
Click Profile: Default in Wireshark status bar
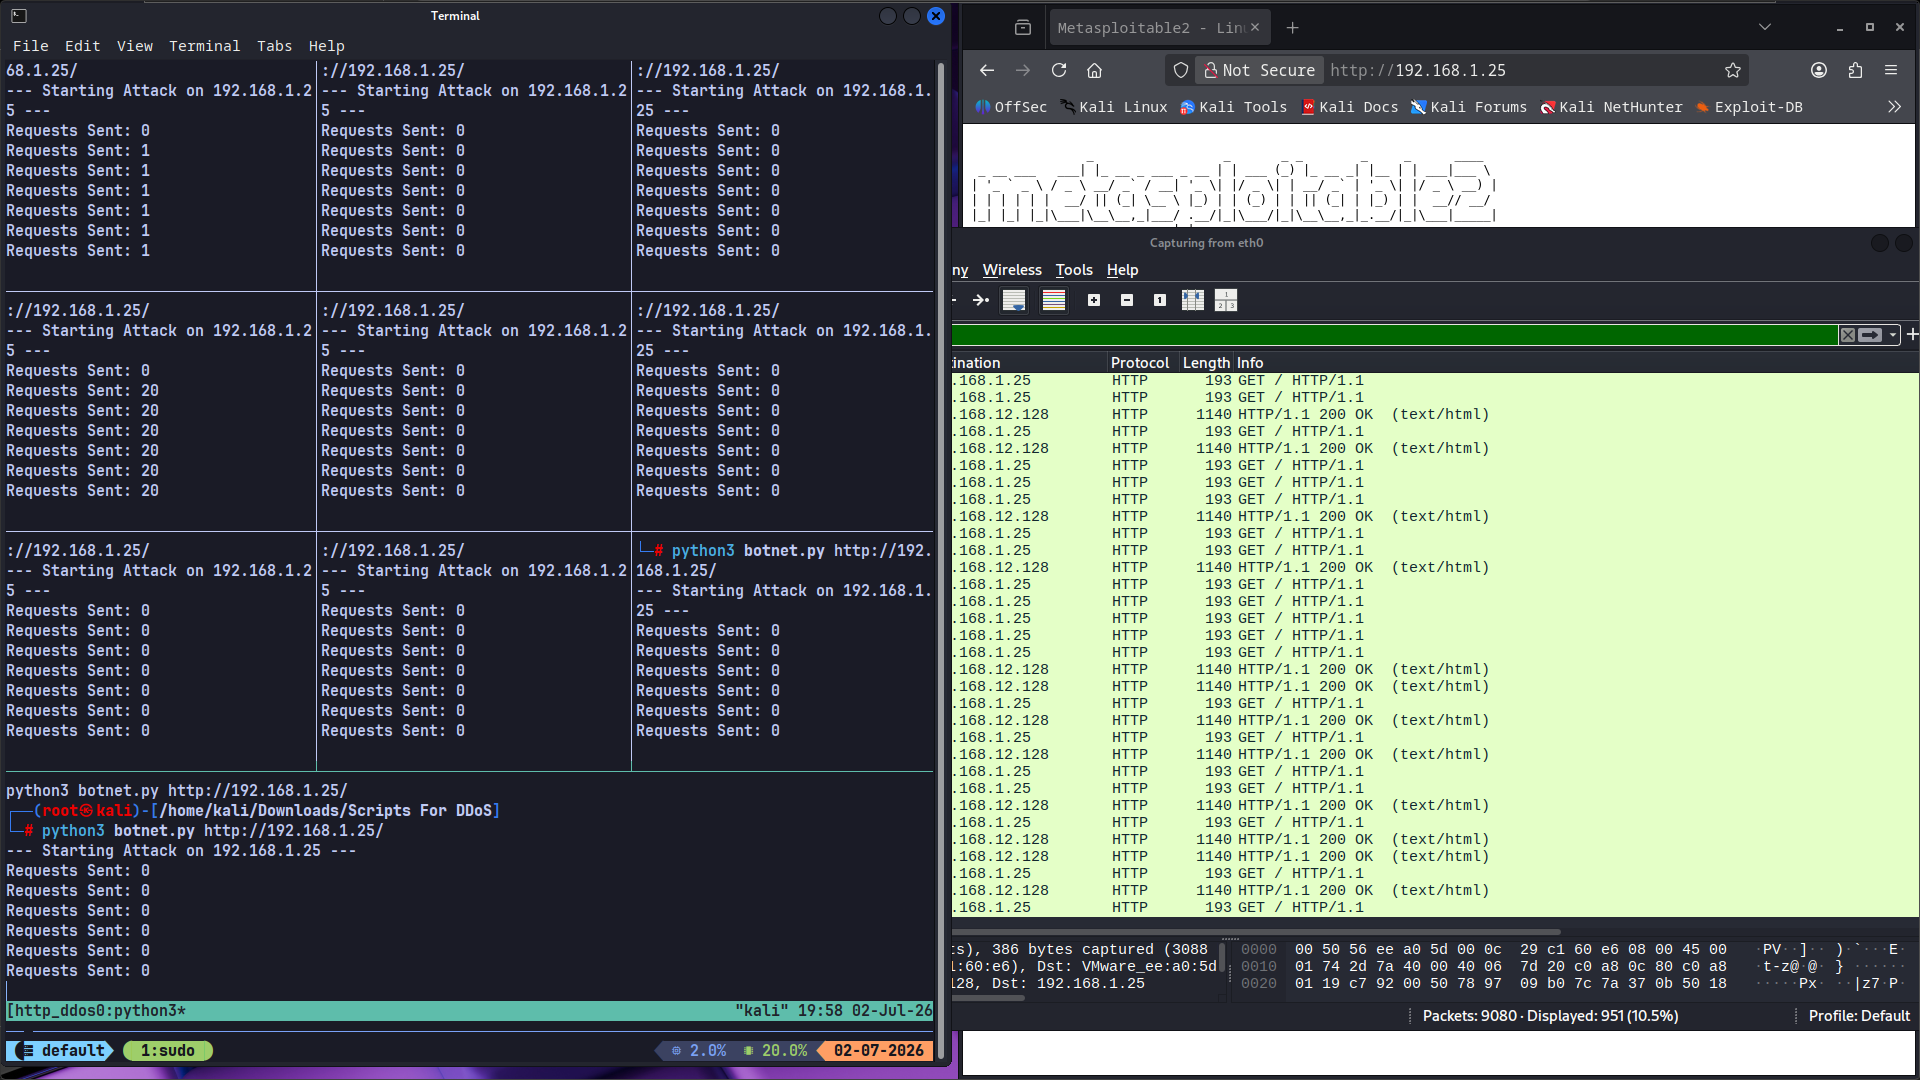tap(1859, 1016)
